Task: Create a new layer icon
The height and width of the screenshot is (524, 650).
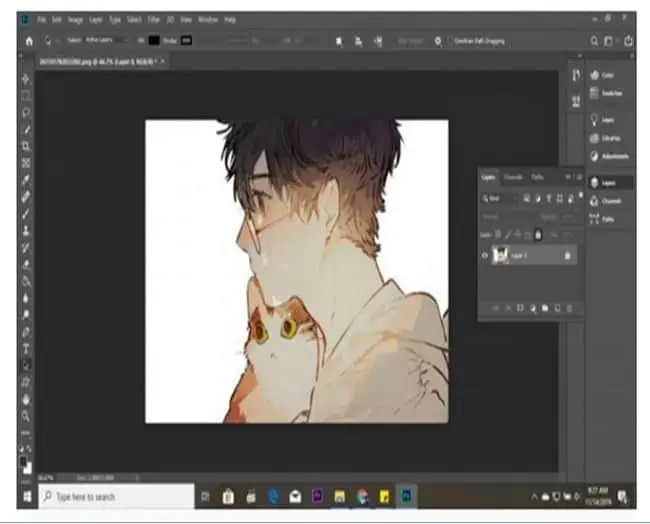Action: (x=558, y=308)
